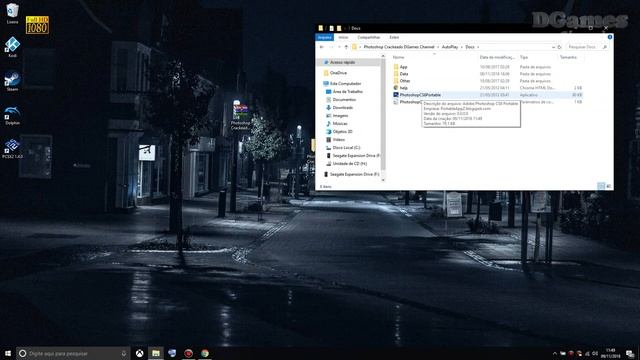The width and height of the screenshot is (640, 360).
Task: Expand chevron after Docs in address bar
Action: [478, 47]
